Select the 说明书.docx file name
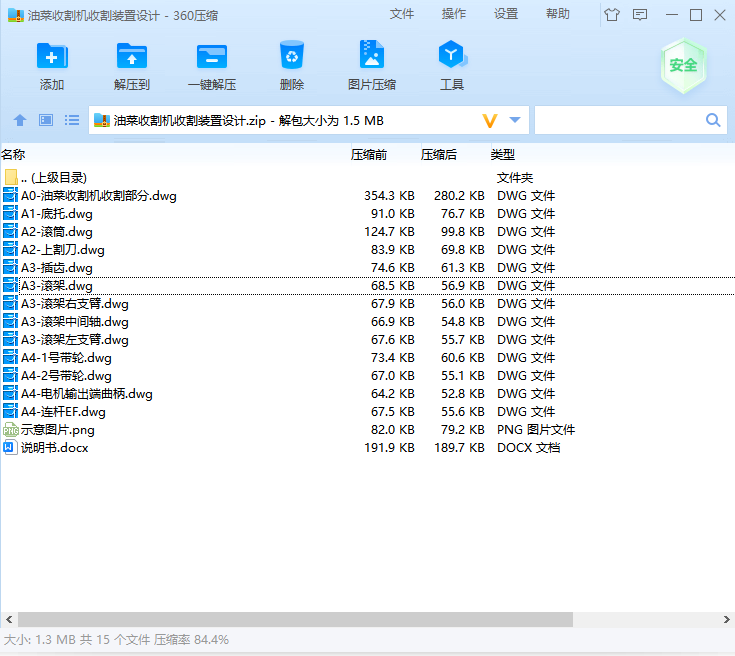 tap(54, 447)
